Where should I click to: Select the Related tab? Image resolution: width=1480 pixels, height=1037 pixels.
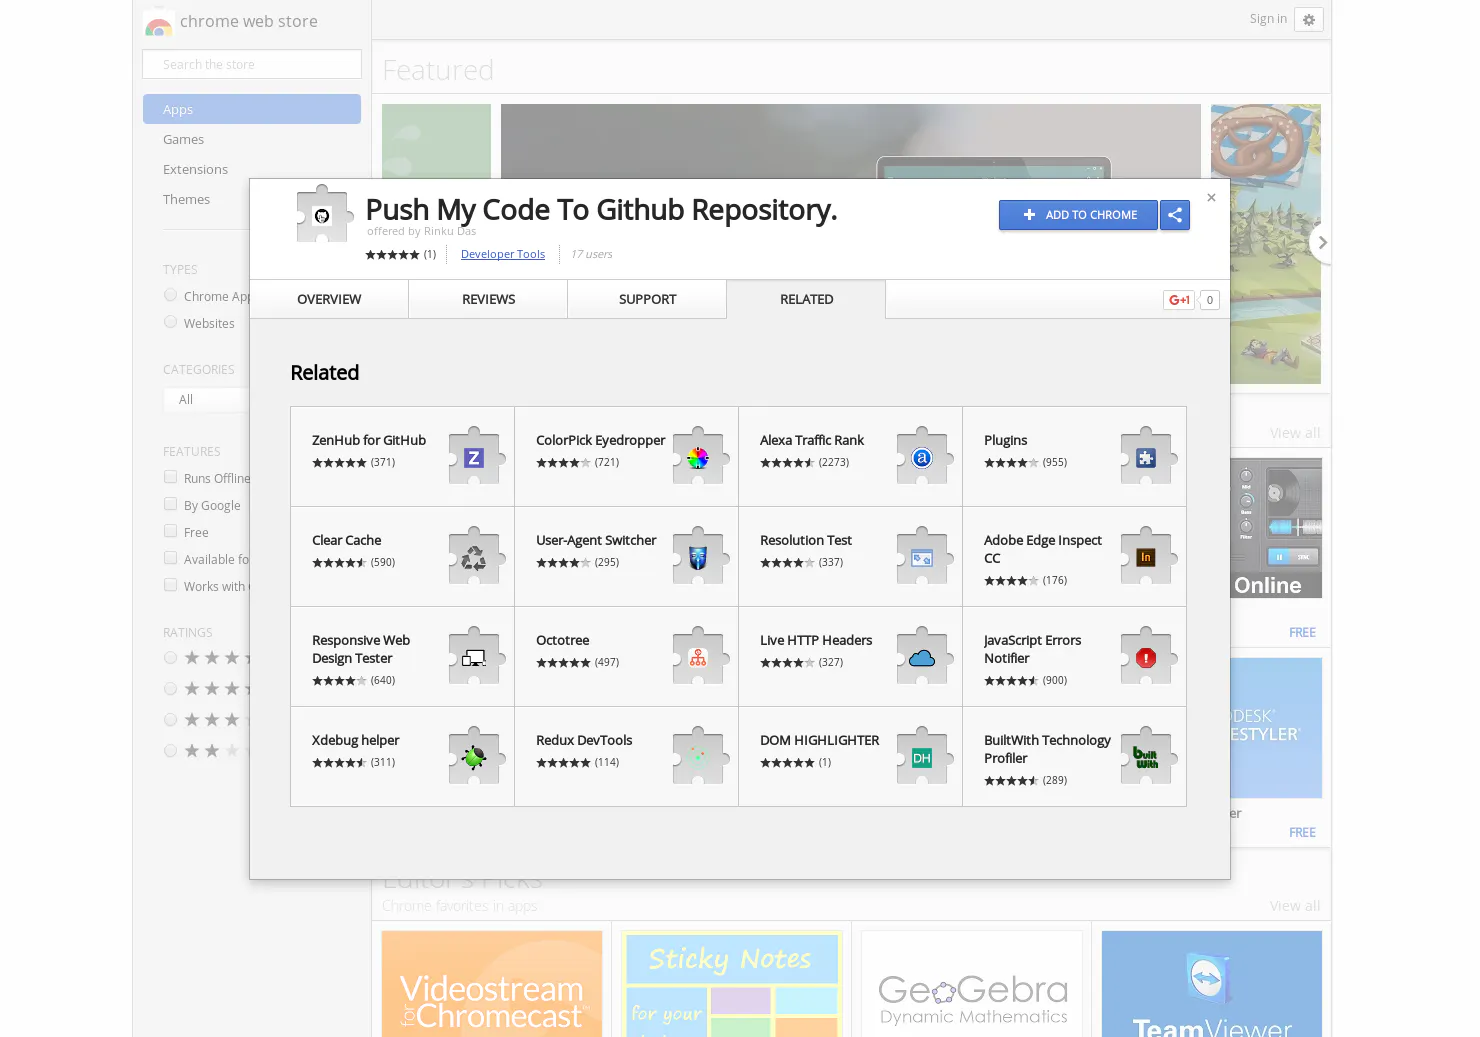point(806,299)
